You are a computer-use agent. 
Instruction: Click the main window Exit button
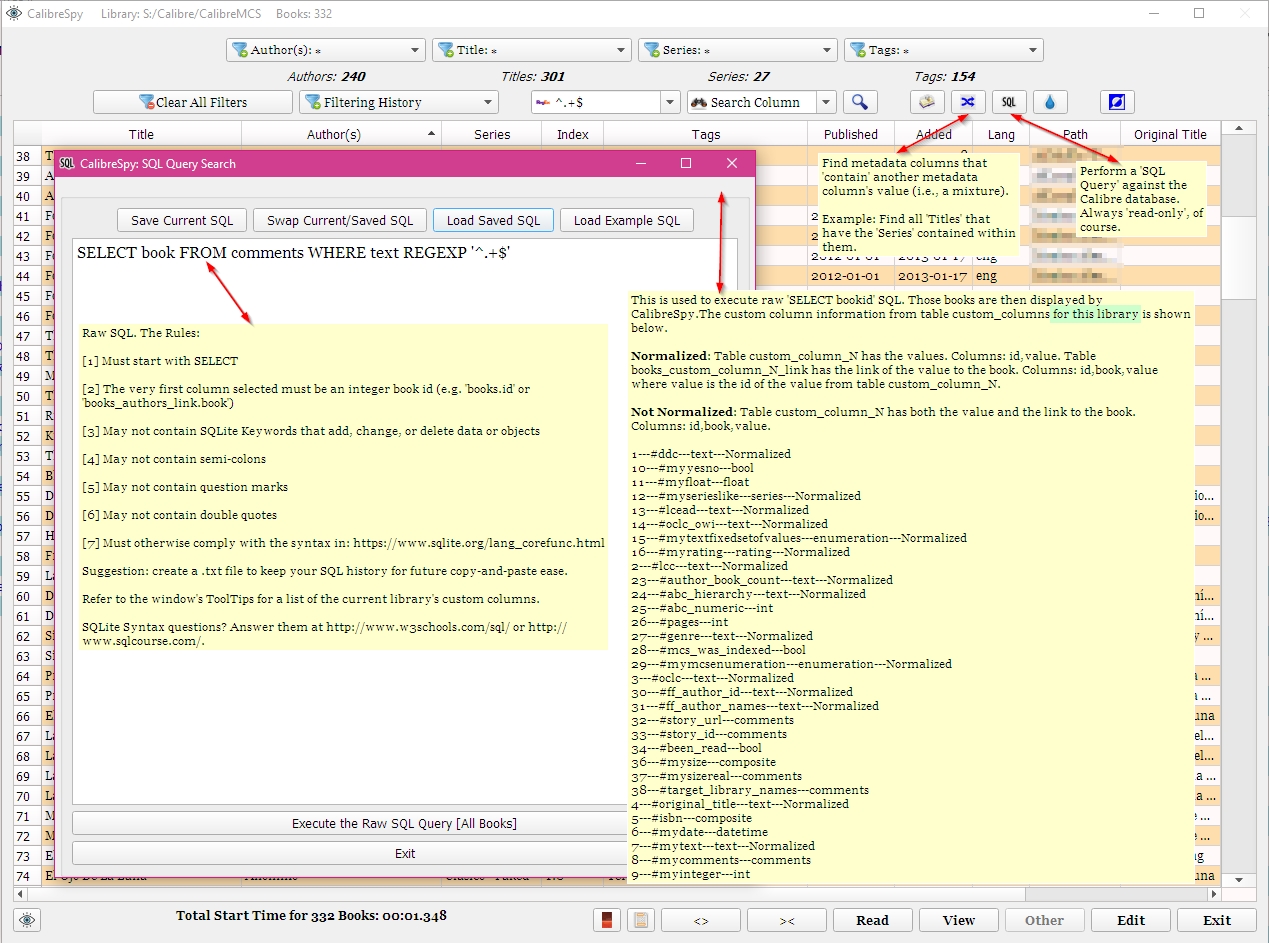(x=1217, y=920)
